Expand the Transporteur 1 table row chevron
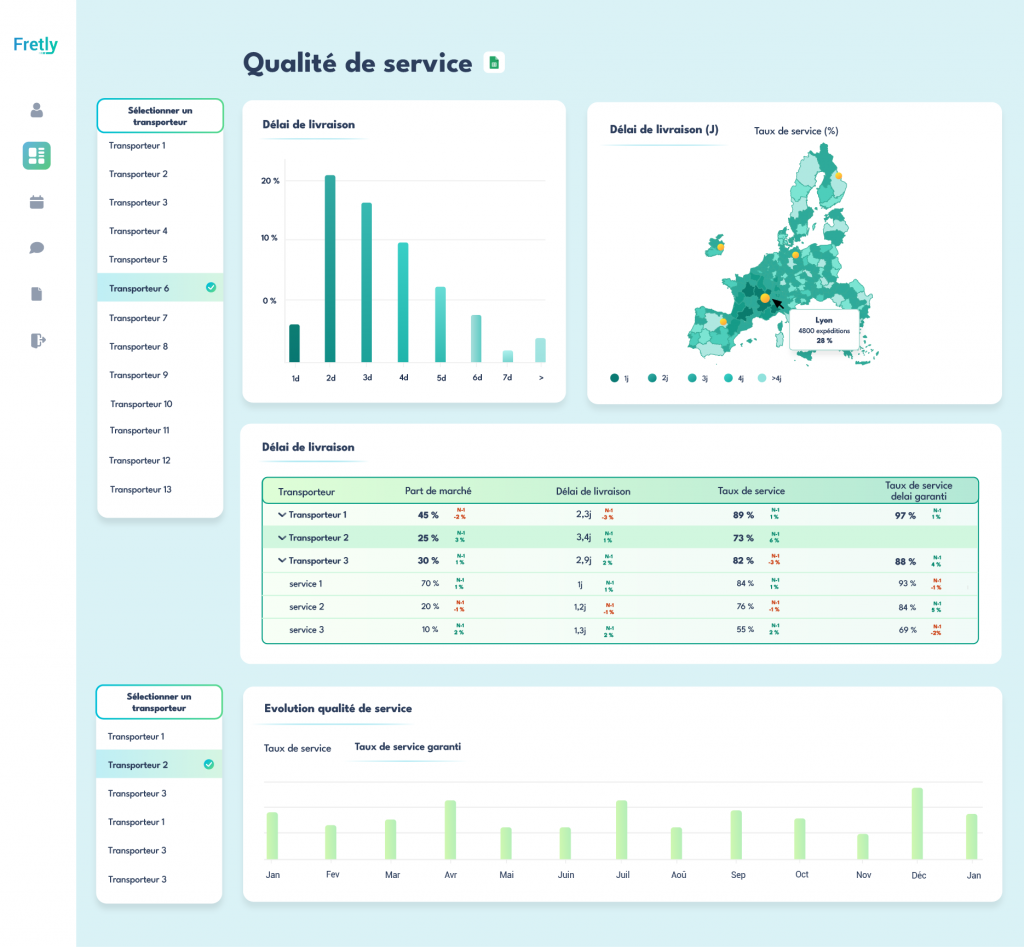Viewport: 1024px width, 947px height. pyautogui.click(x=282, y=515)
